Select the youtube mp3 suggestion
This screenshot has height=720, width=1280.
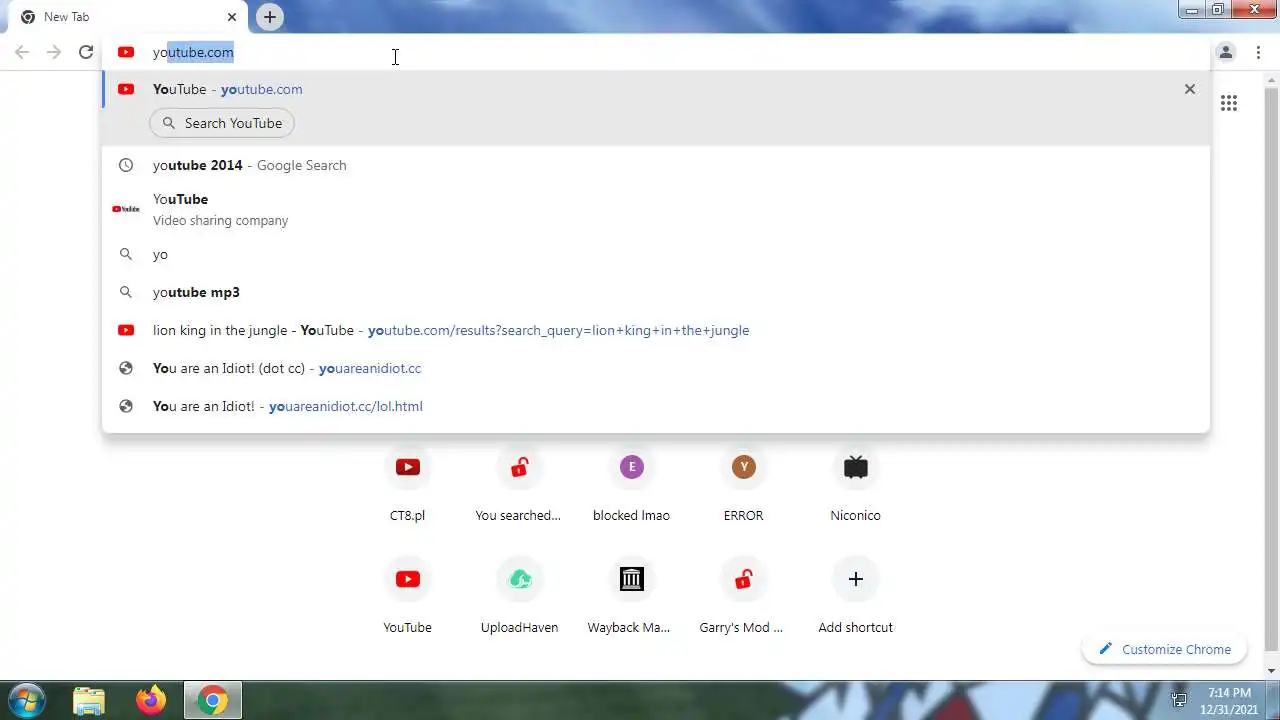click(x=656, y=292)
